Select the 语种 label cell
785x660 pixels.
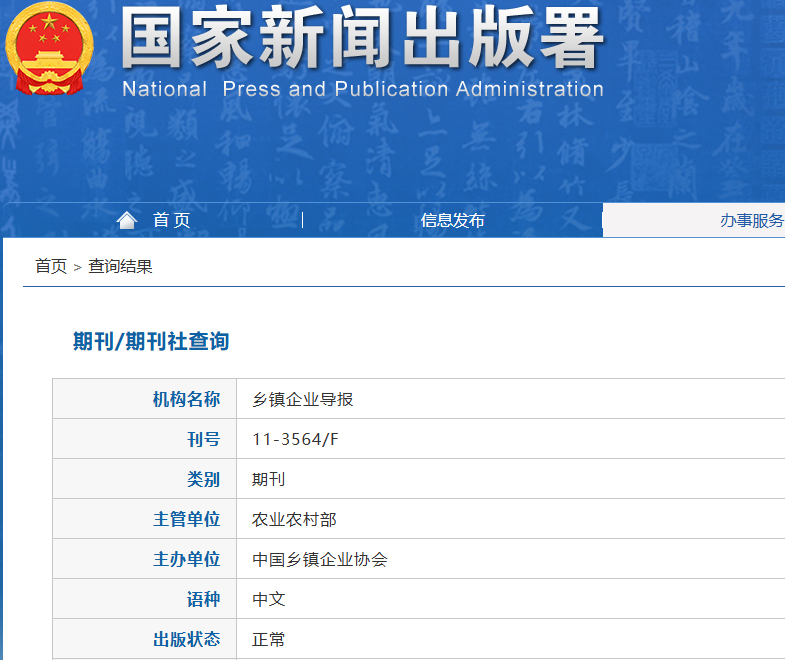145,599
